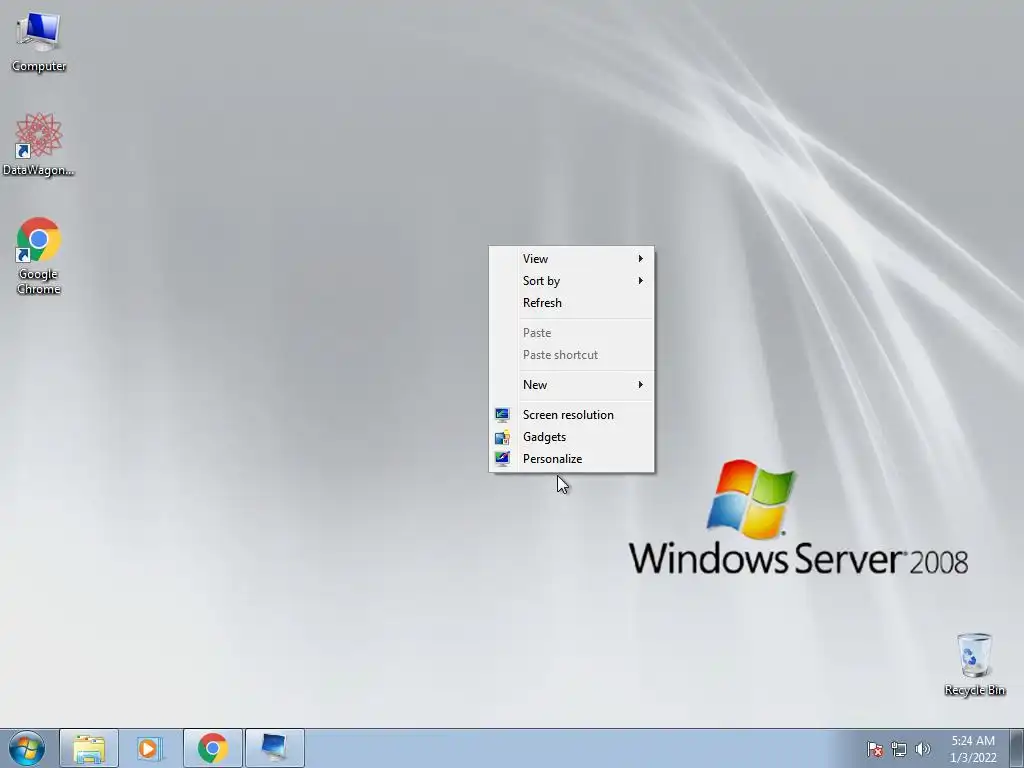Image resolution: width=1024 pixels, height=768 pixels.
Task: Expand the Sort by submenu
Action: tap(571, 281)
